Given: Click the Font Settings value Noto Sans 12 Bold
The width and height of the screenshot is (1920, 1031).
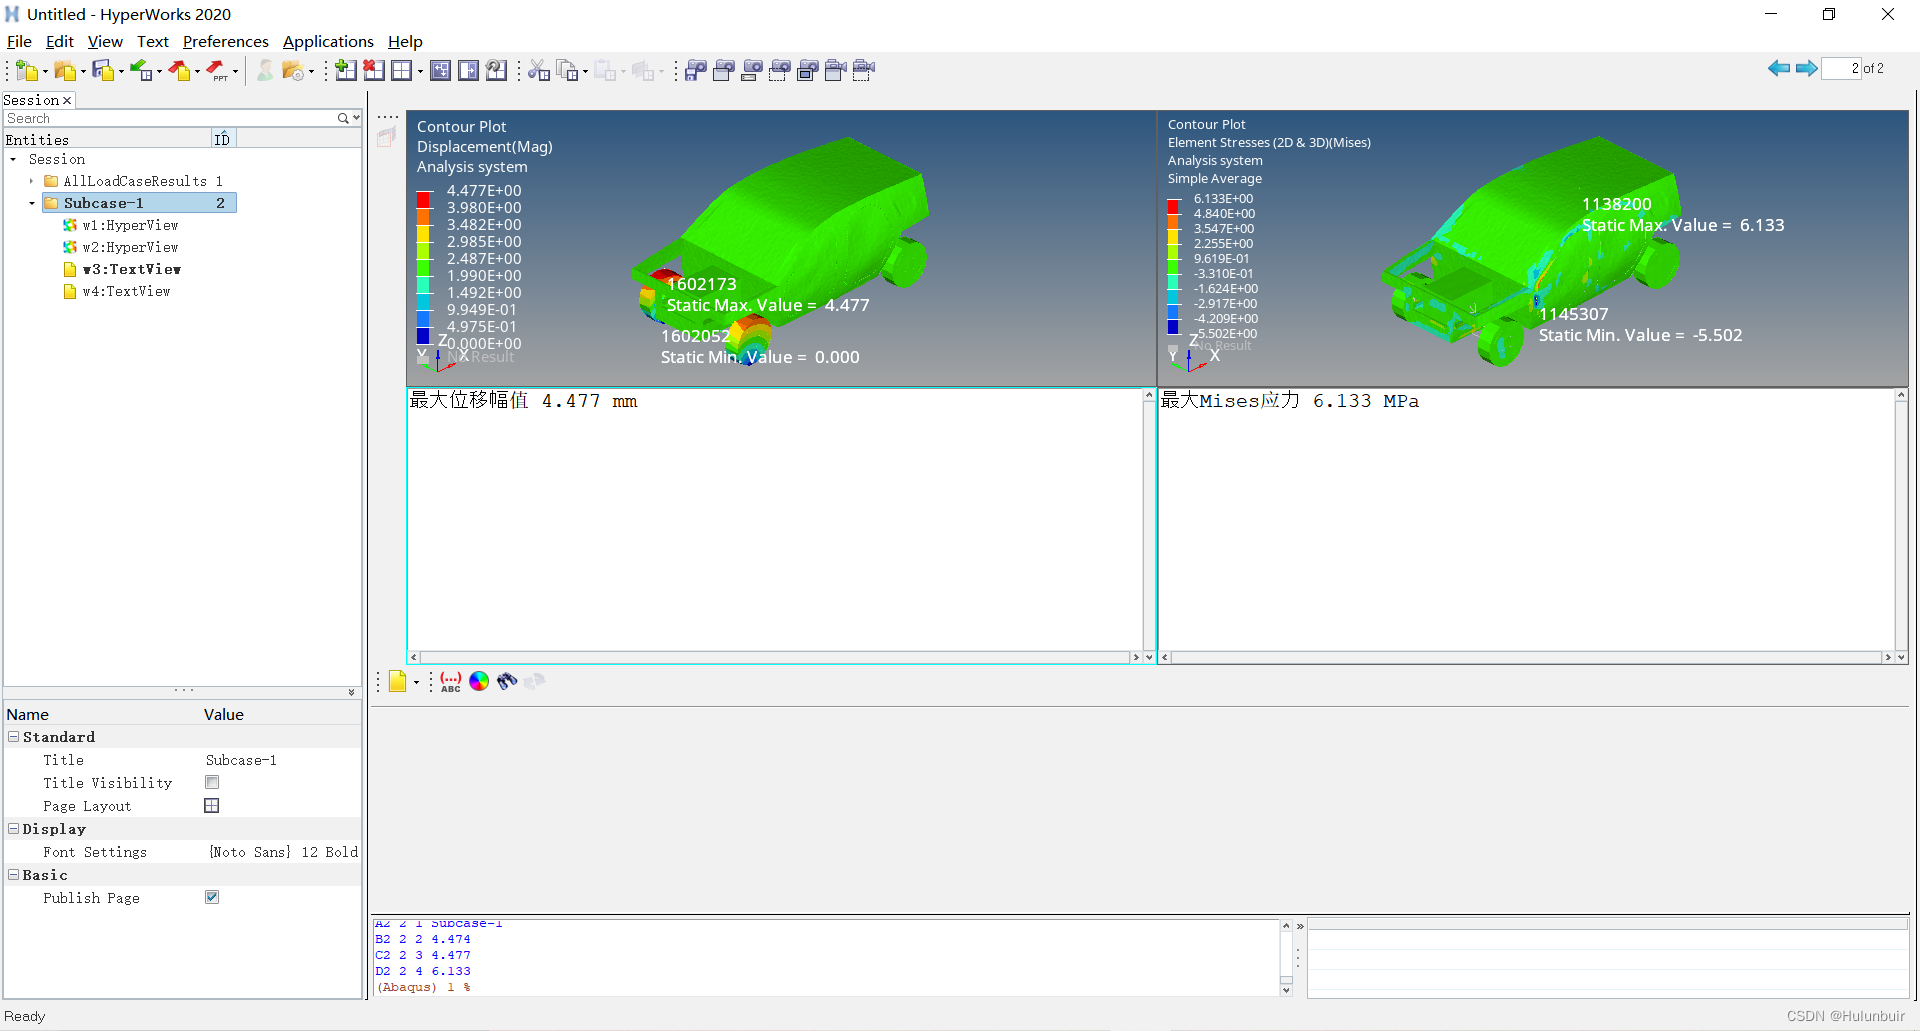Looking at the screenshot, I should pos(283,852).
